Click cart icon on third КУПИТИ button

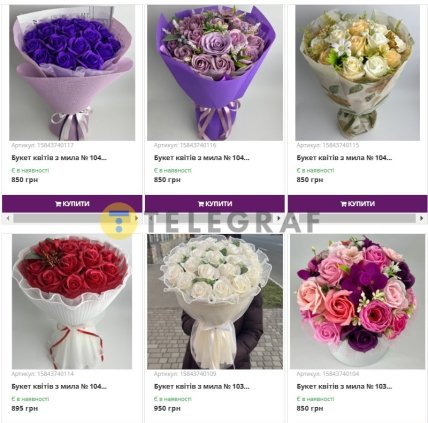click(343, 204)
